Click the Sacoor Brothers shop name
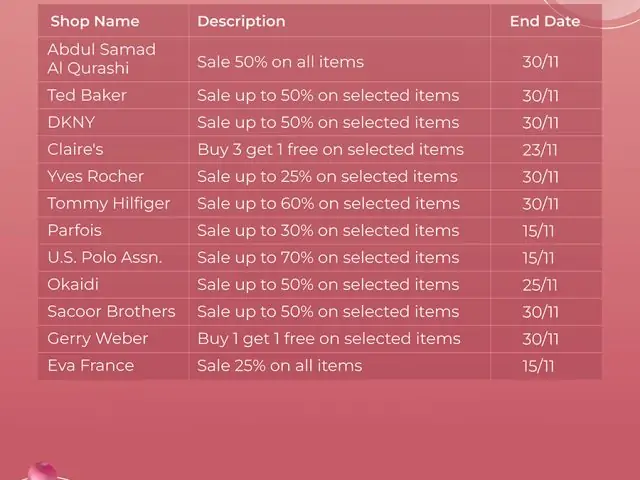This screenshot has width=640, height=480. tap(111, 311)
